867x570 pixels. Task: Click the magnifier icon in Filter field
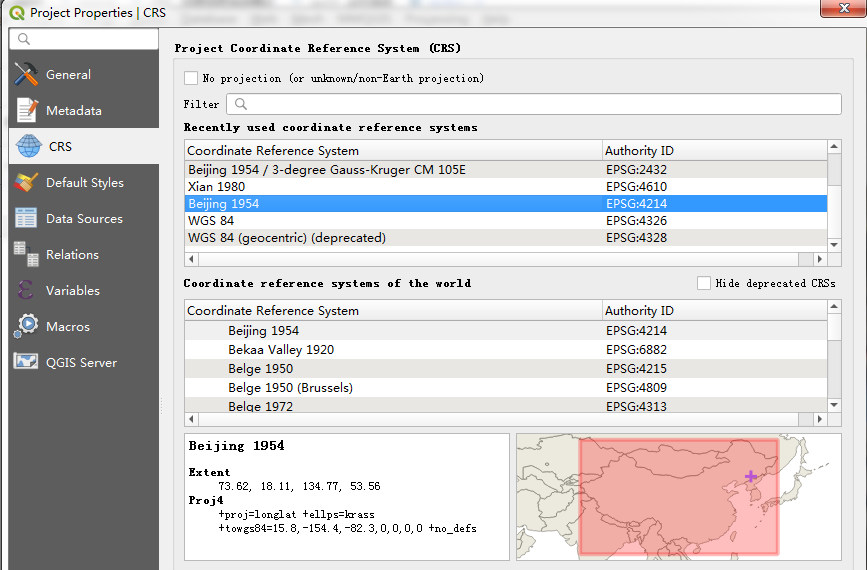(241, 104)
